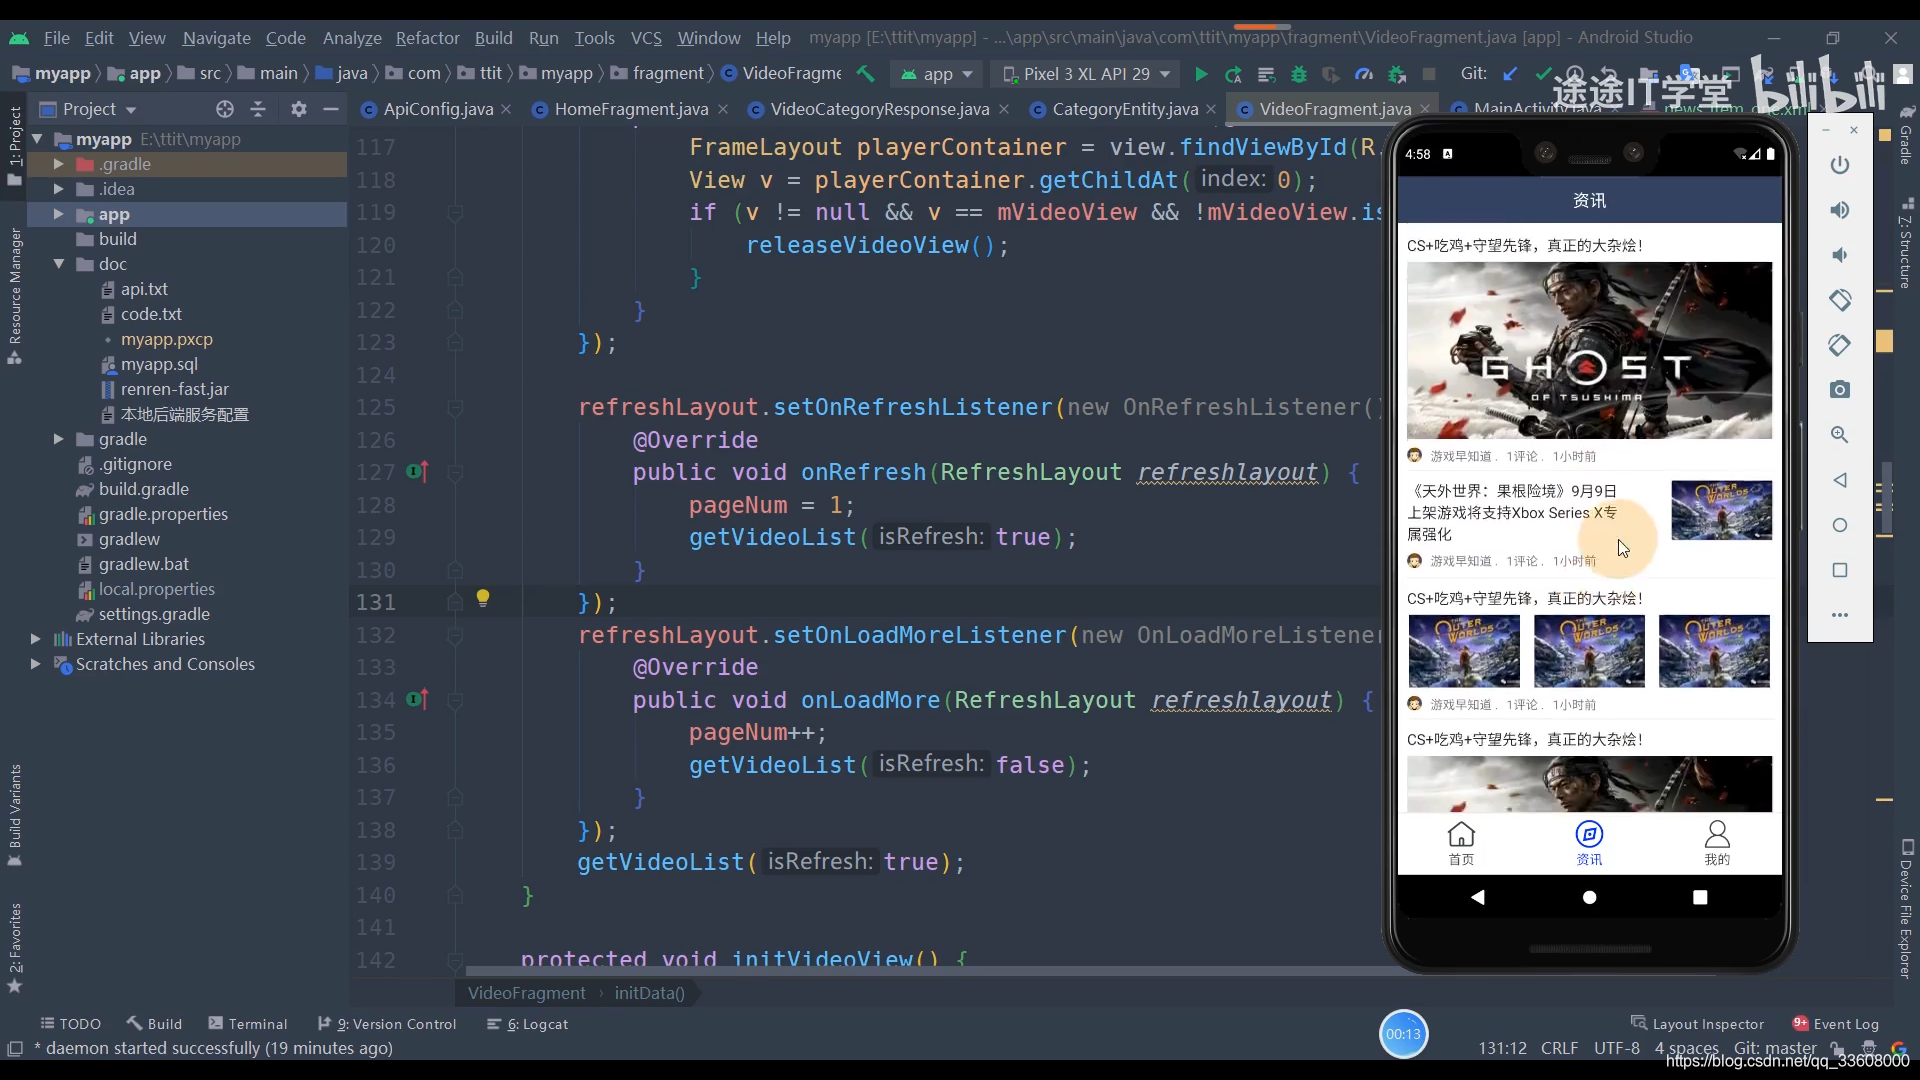Expand the gradle folder in project tree
The width and height of the screenshot is (1920, 1080).
click(58, 439)
